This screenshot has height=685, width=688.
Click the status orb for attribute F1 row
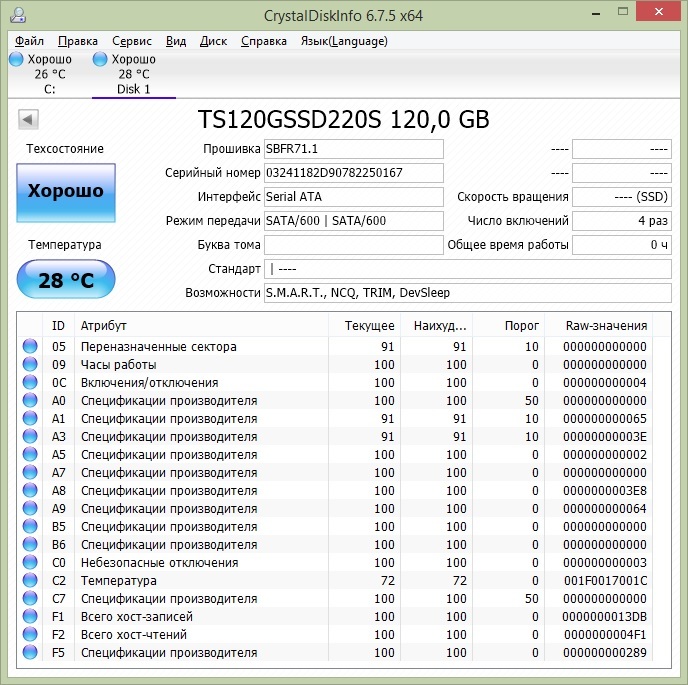tap(29, 617)
